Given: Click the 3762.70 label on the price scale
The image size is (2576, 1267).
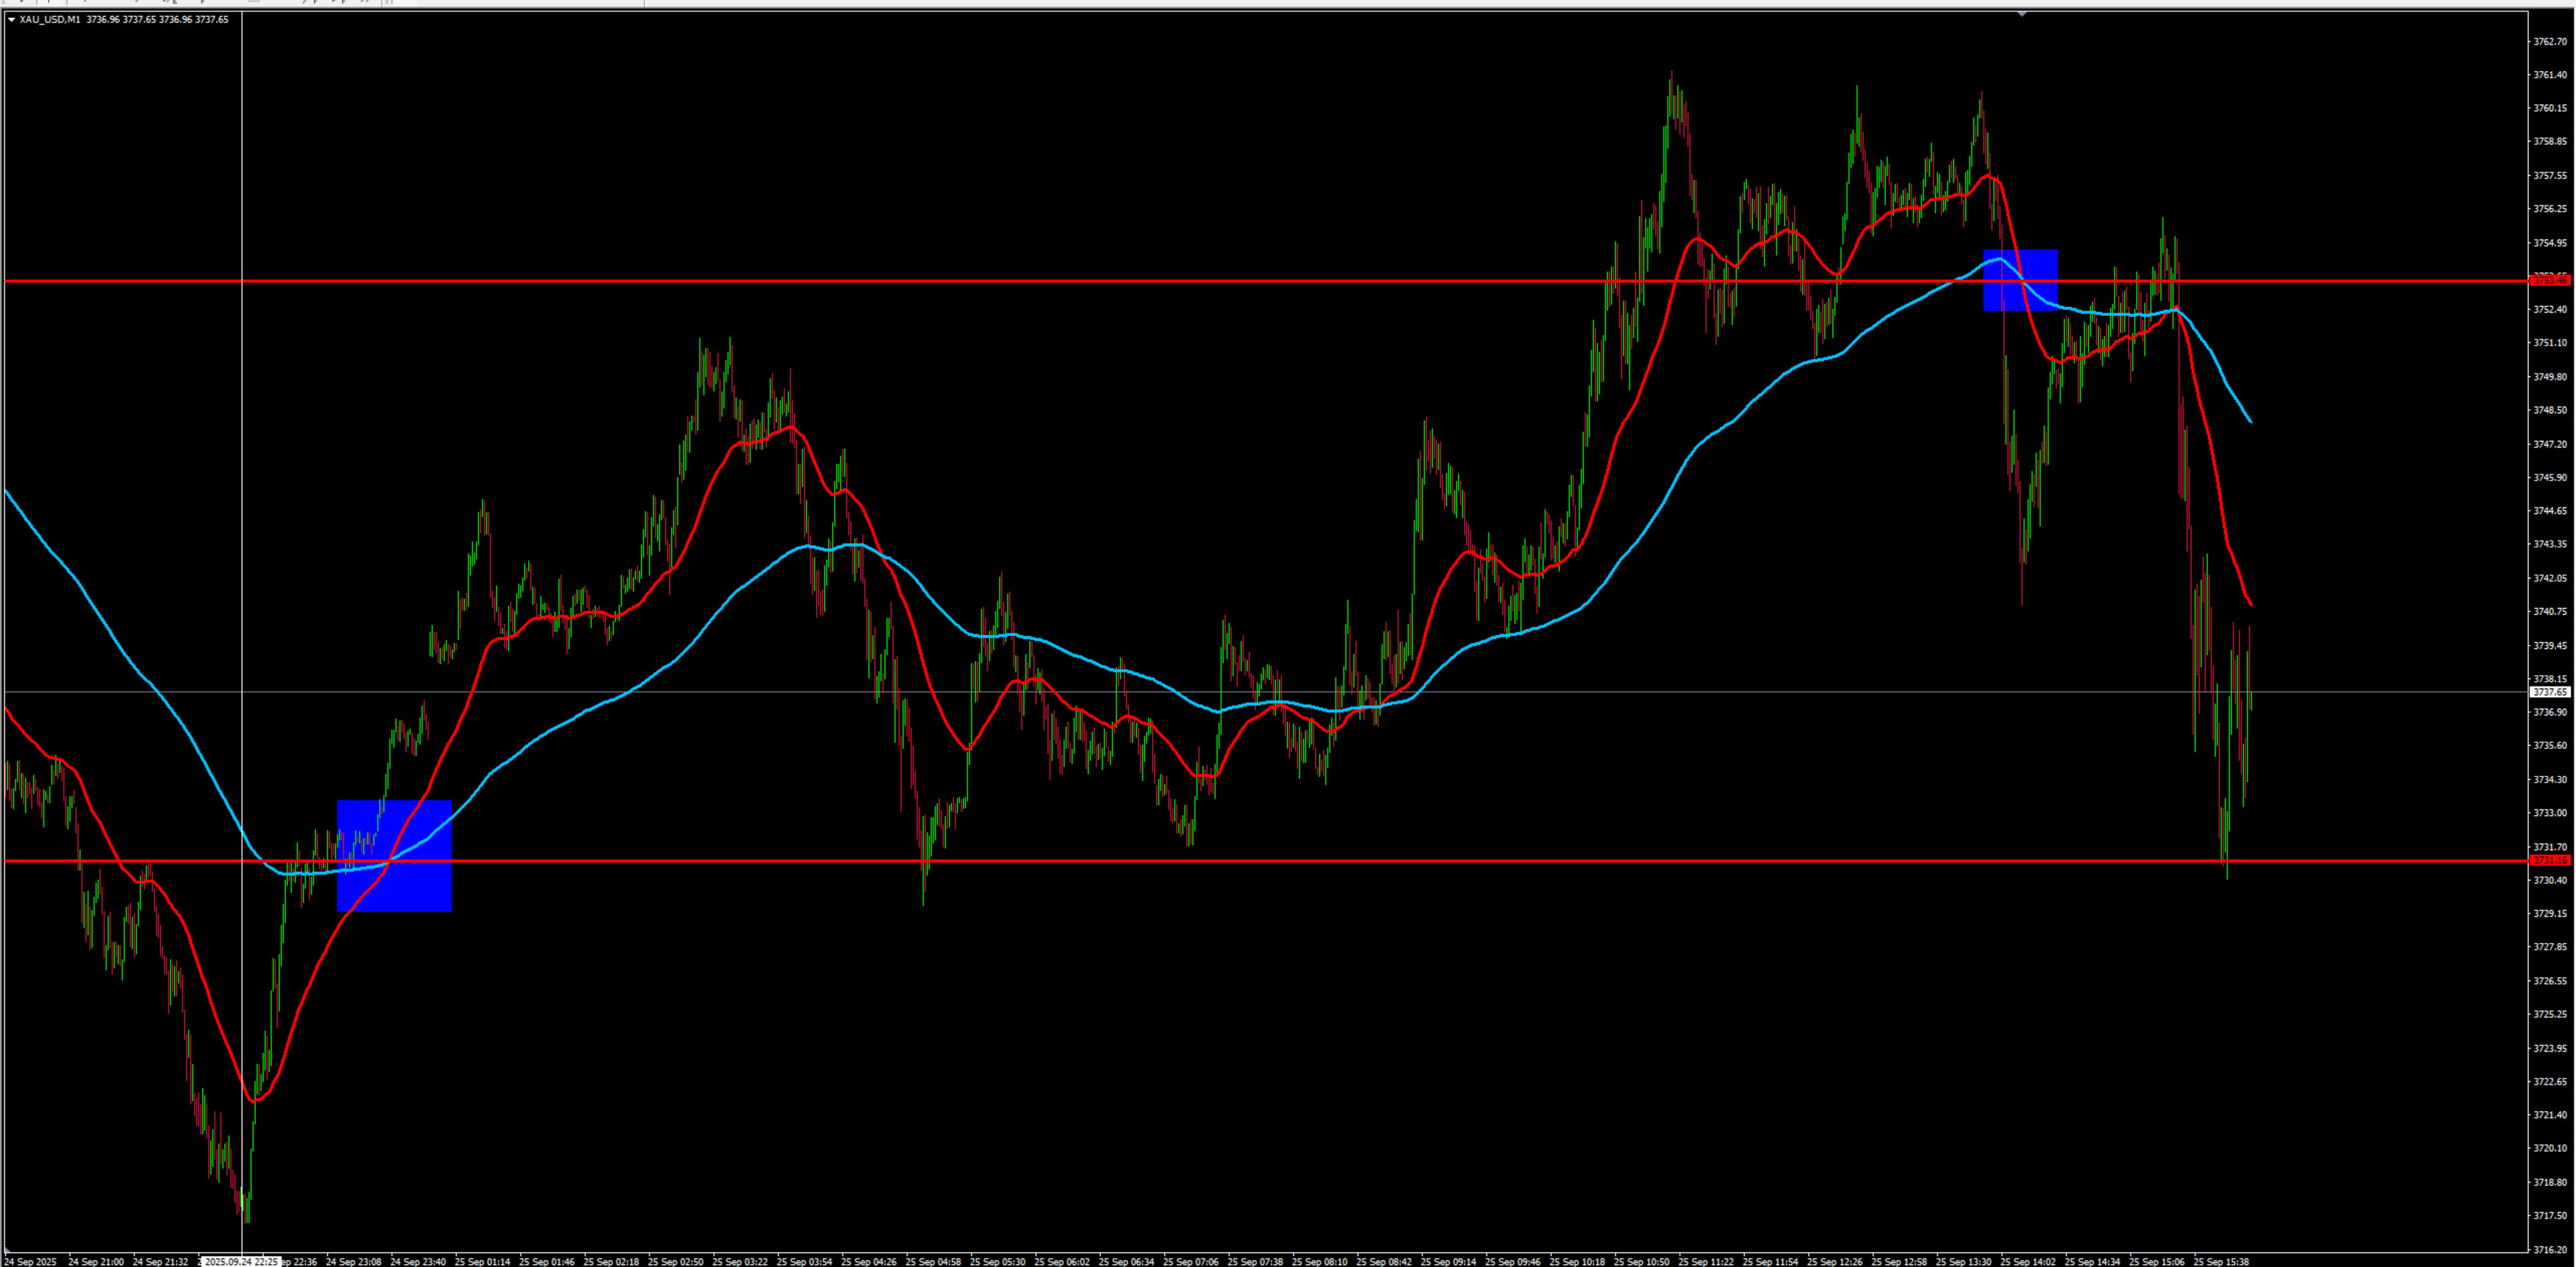Looking at the screenshot, I should tap(2549, 41).
